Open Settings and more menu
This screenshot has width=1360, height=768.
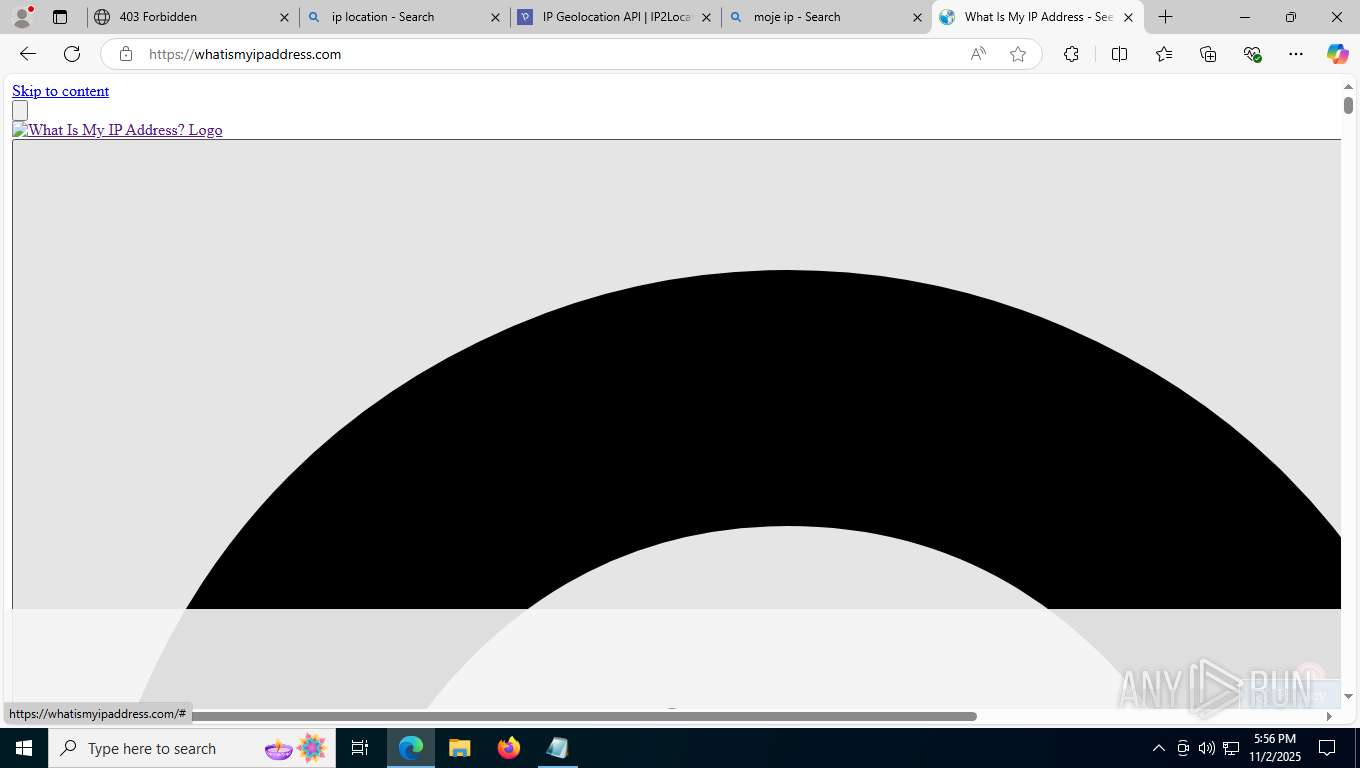tap(1296, 54)
